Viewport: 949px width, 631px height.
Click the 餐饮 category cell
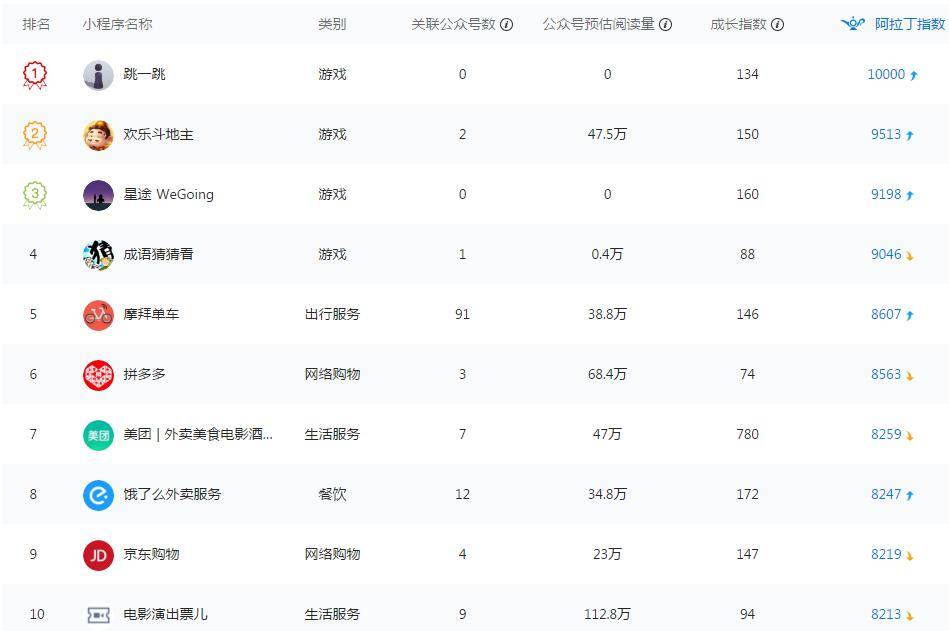[x=332, y=494]
